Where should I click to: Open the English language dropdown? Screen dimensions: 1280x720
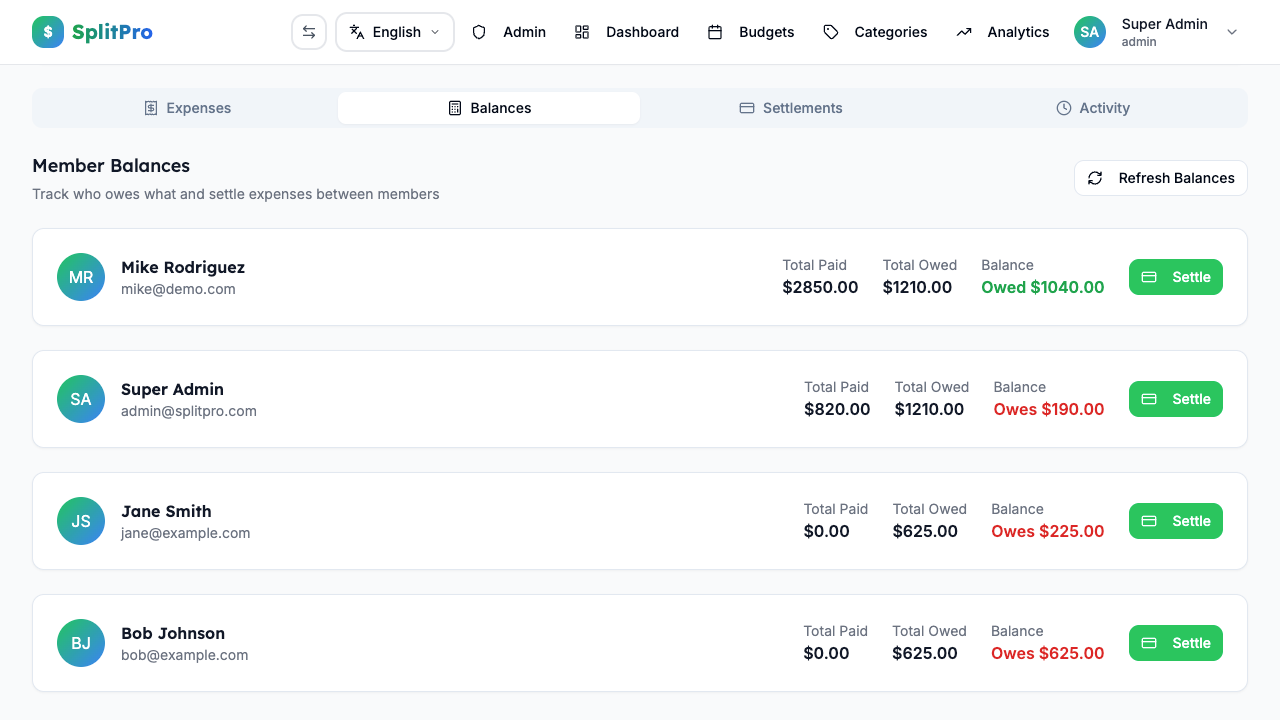point(395,31)
